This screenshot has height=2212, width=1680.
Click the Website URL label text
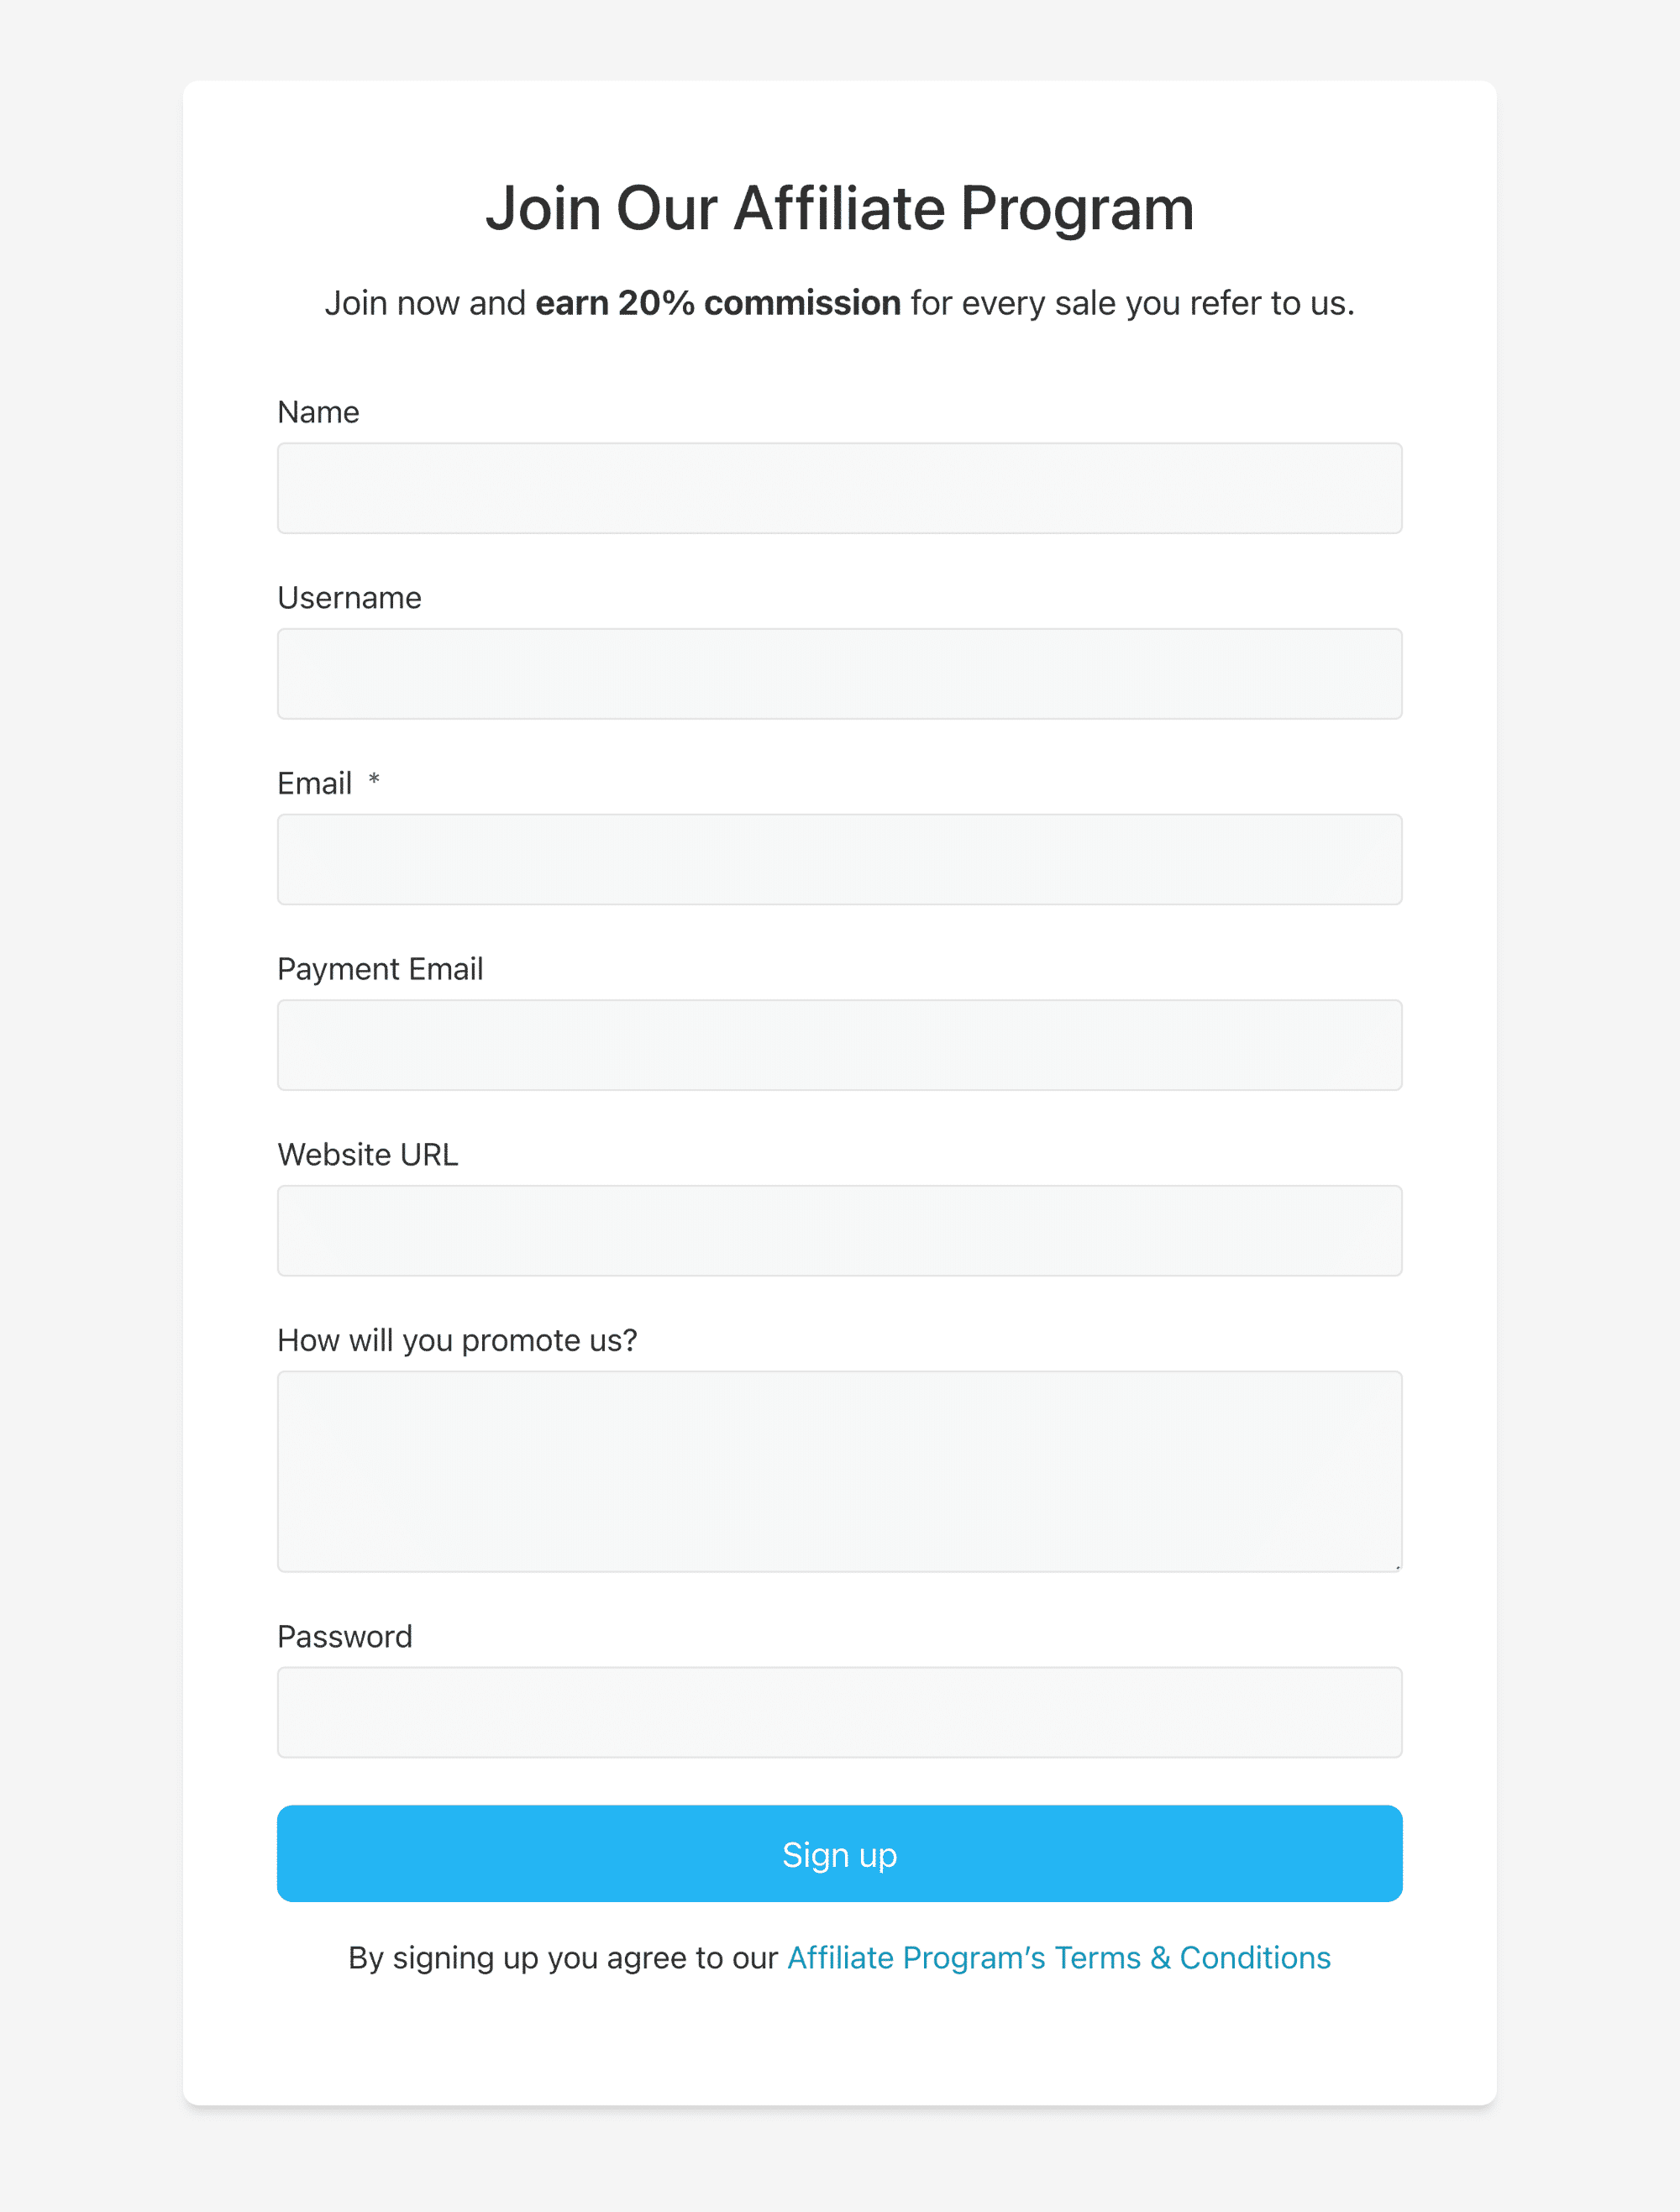pos(367,1154)
